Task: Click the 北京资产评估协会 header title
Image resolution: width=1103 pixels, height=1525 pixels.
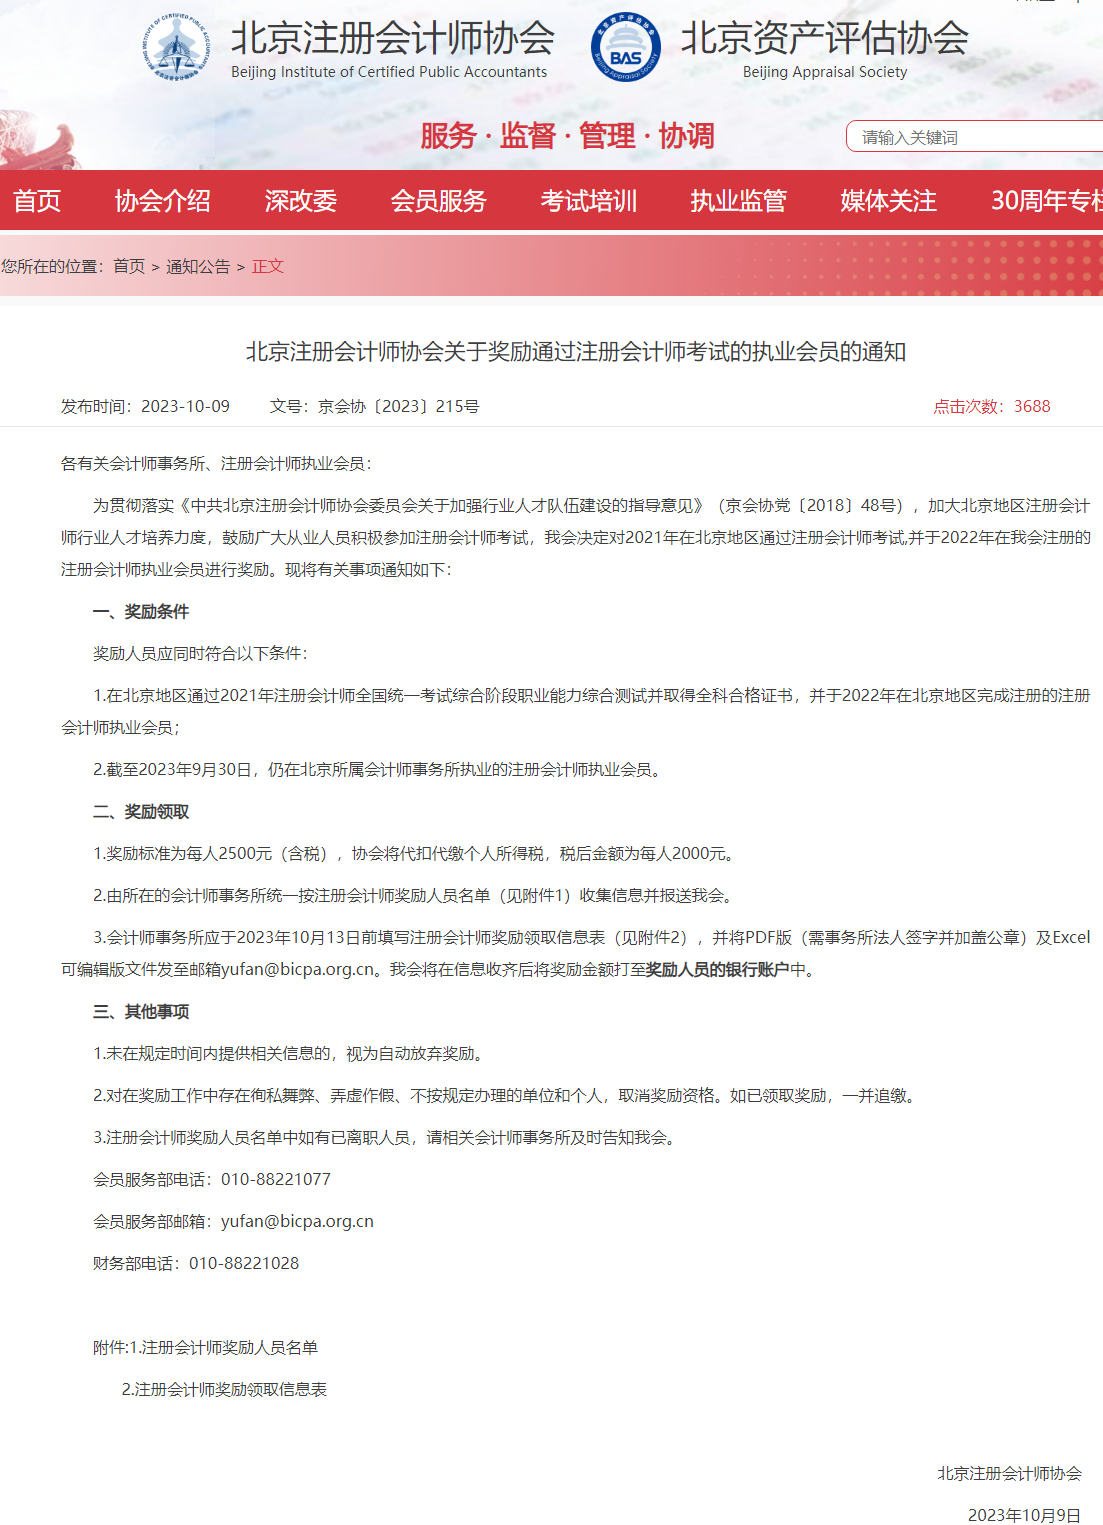Action: click(825, 39)
